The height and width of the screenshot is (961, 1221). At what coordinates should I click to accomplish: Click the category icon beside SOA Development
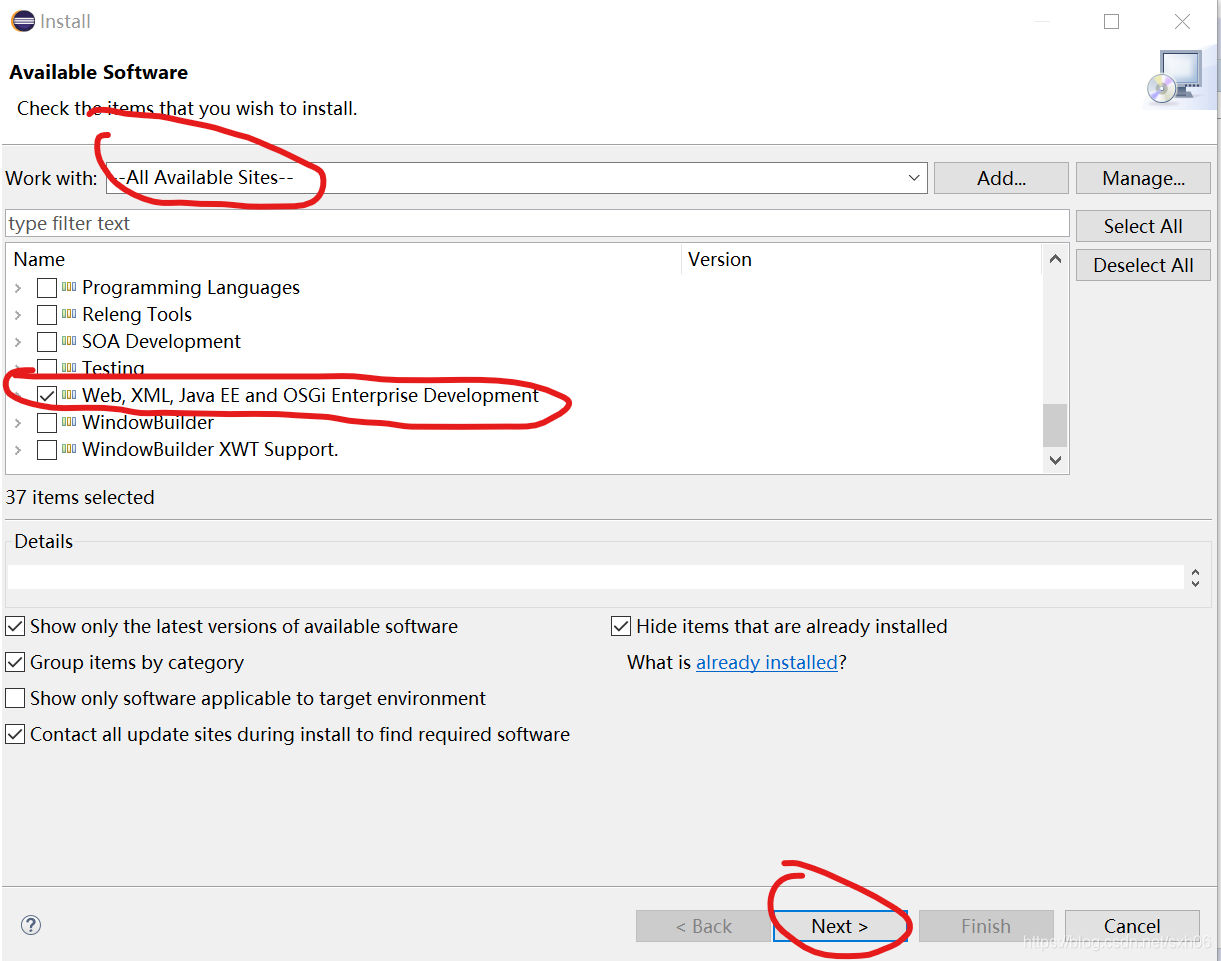(x=69, y=341)
